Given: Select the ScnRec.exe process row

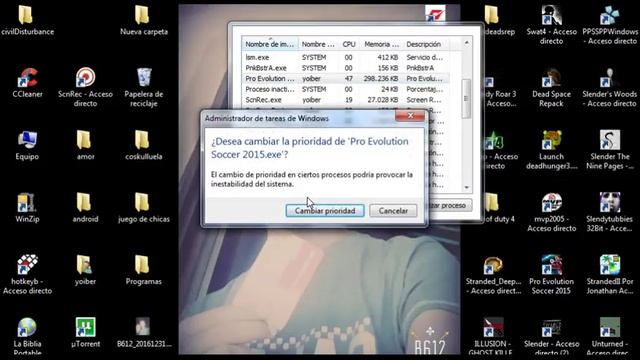Looking at the screenshot, I should [345, 100].
